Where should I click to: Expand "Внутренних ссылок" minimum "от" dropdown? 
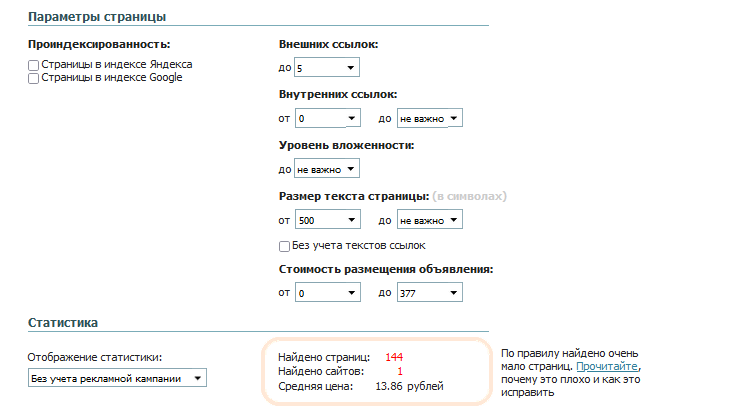tap(327, 119)
